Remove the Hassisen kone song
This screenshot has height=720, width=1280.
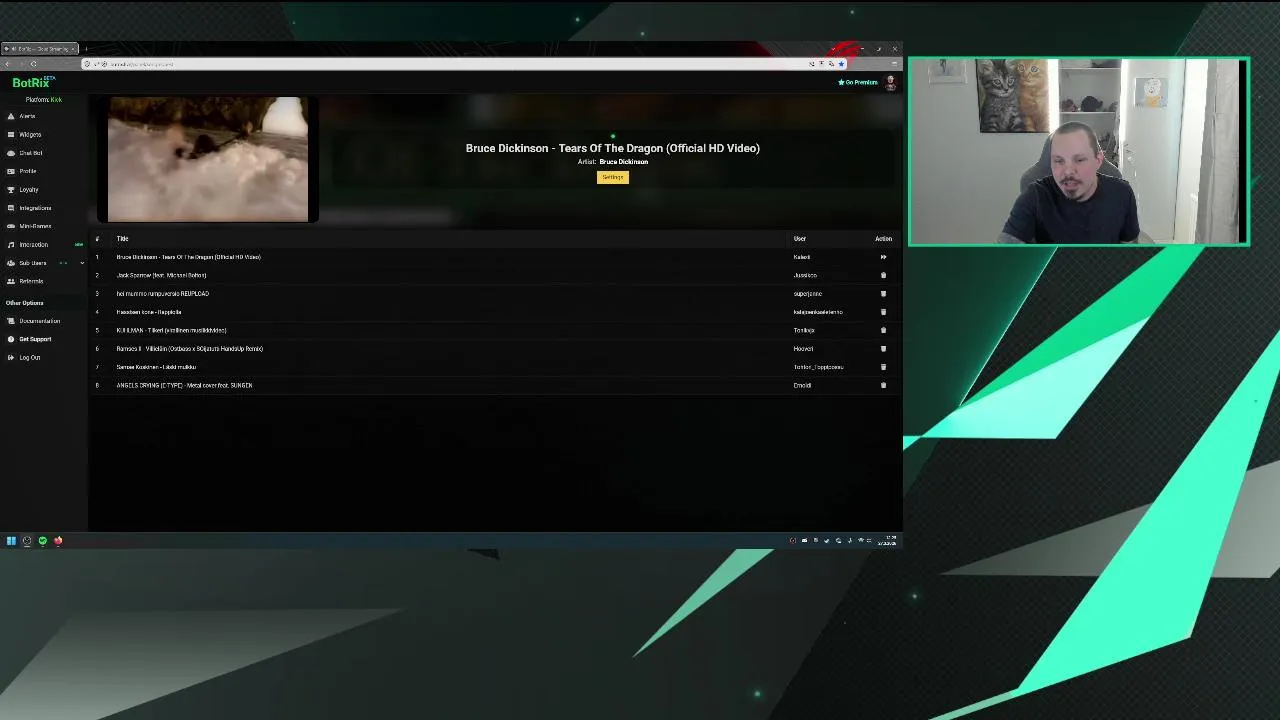click(x=883, y=312)
